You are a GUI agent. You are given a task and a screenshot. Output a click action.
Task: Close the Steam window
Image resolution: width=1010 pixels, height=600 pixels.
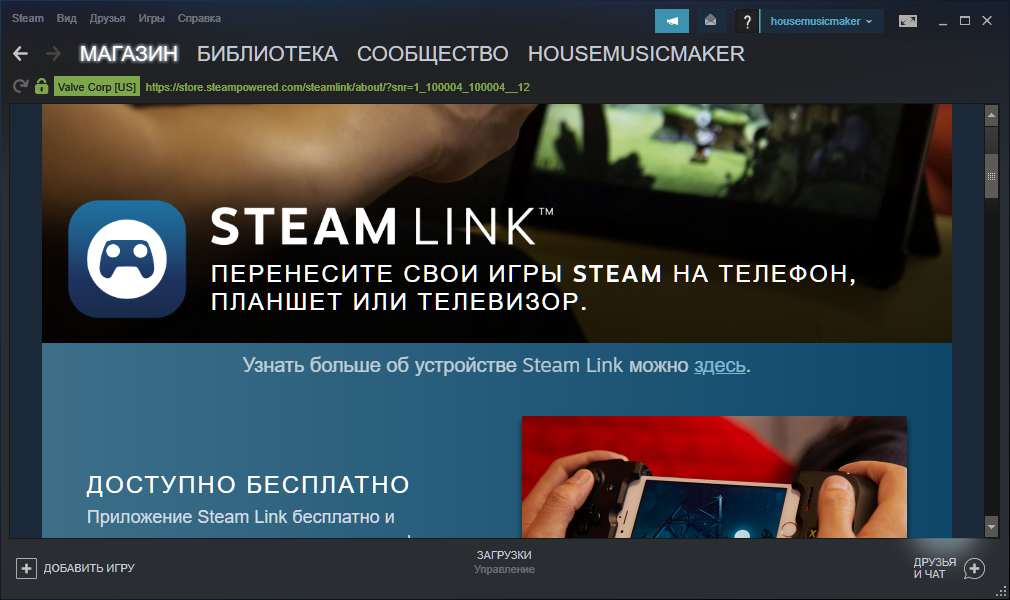point(987,21)
